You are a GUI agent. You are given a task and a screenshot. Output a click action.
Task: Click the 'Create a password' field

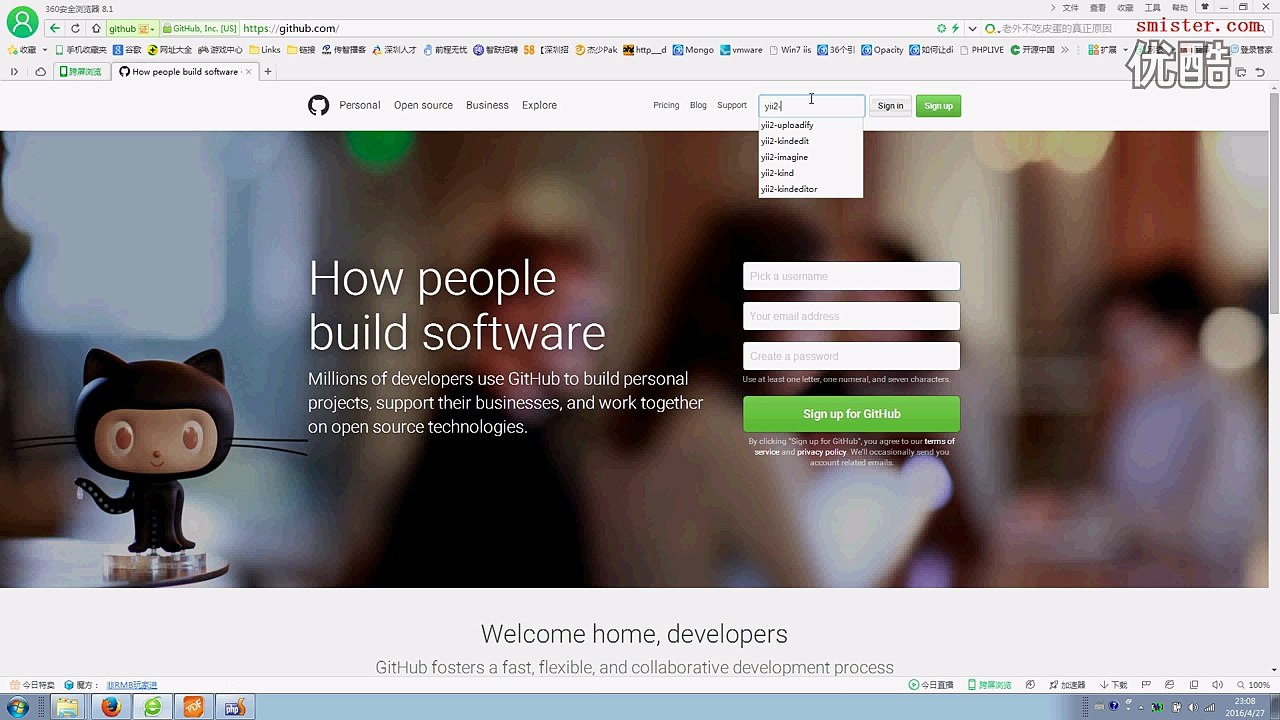(x=851, y=356)
